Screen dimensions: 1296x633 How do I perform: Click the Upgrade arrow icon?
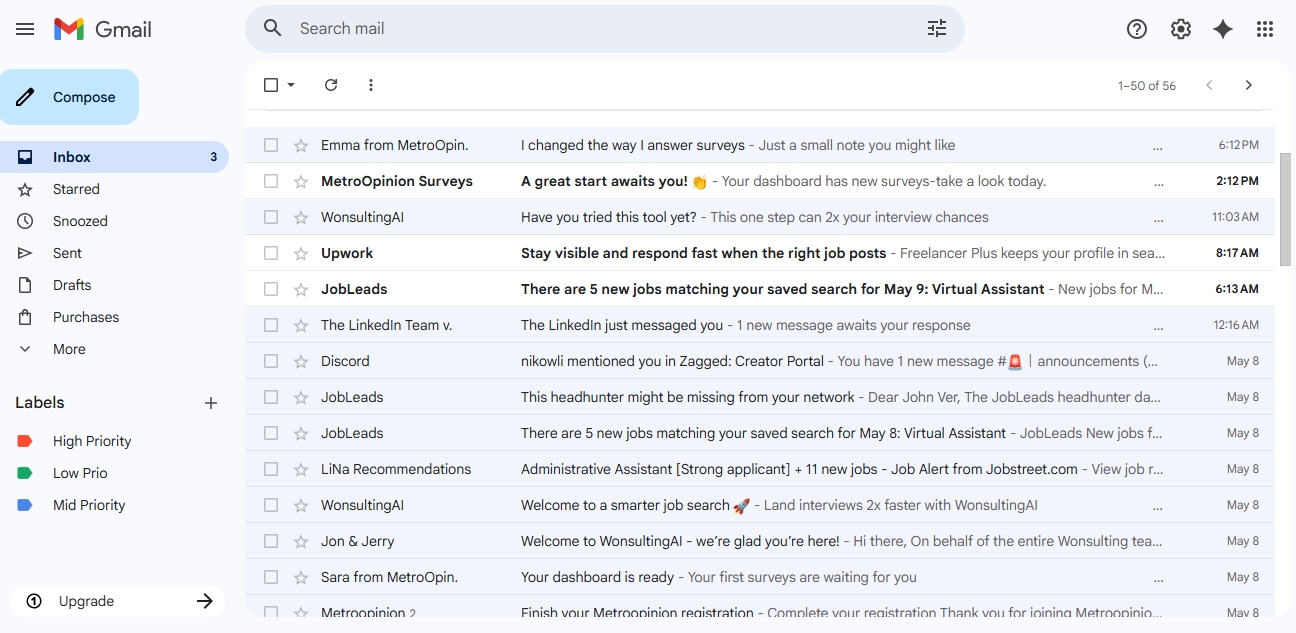coord(205,601)
